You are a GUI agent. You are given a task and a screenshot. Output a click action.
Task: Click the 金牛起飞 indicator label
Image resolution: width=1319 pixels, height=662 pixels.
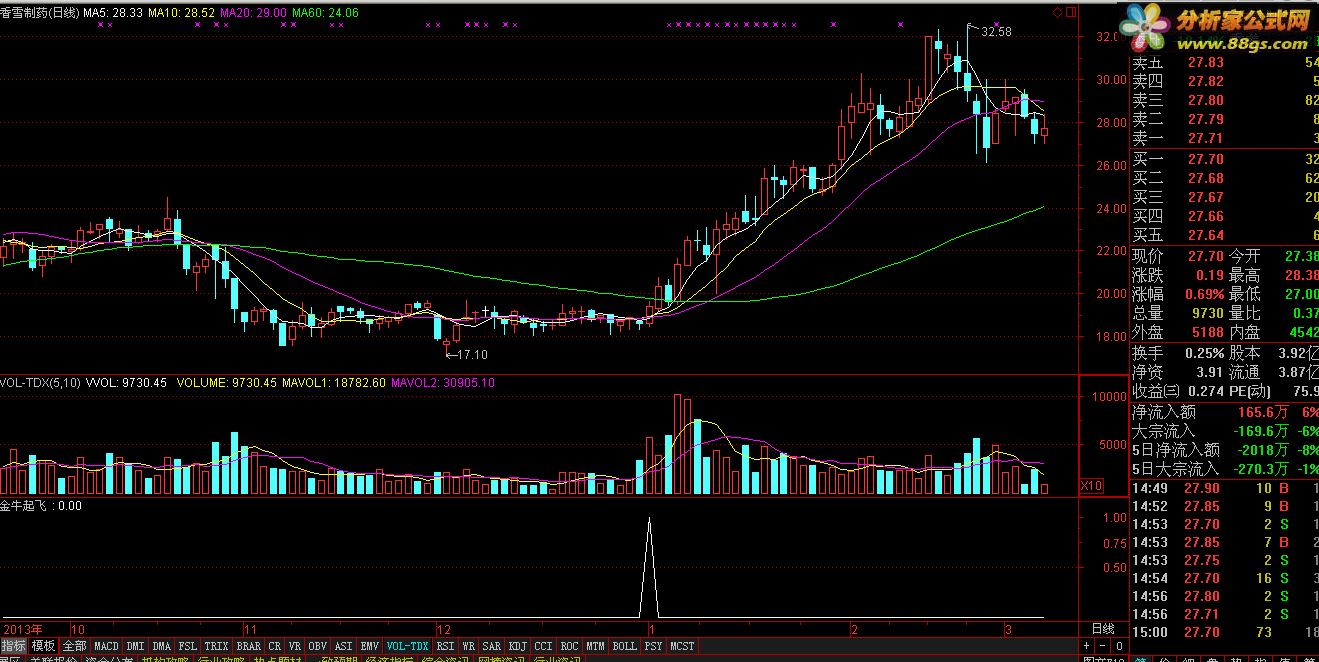click(25, 506)
